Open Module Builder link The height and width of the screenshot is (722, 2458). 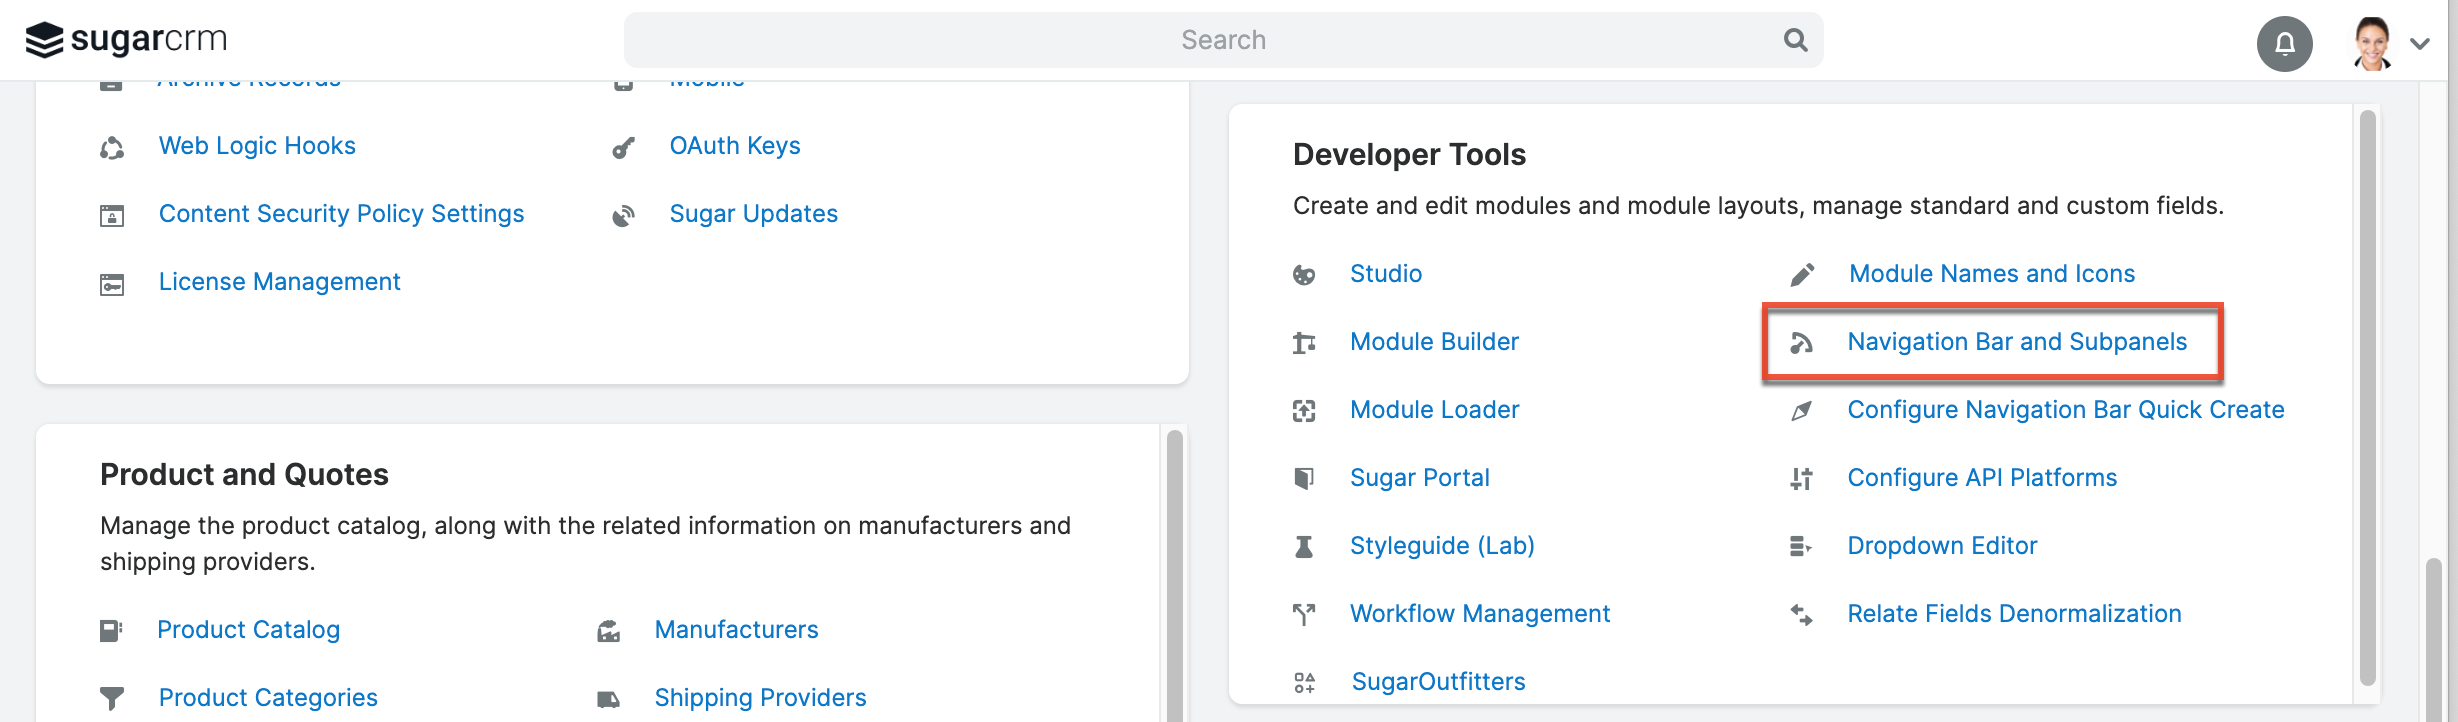[x=1434, y=342]
